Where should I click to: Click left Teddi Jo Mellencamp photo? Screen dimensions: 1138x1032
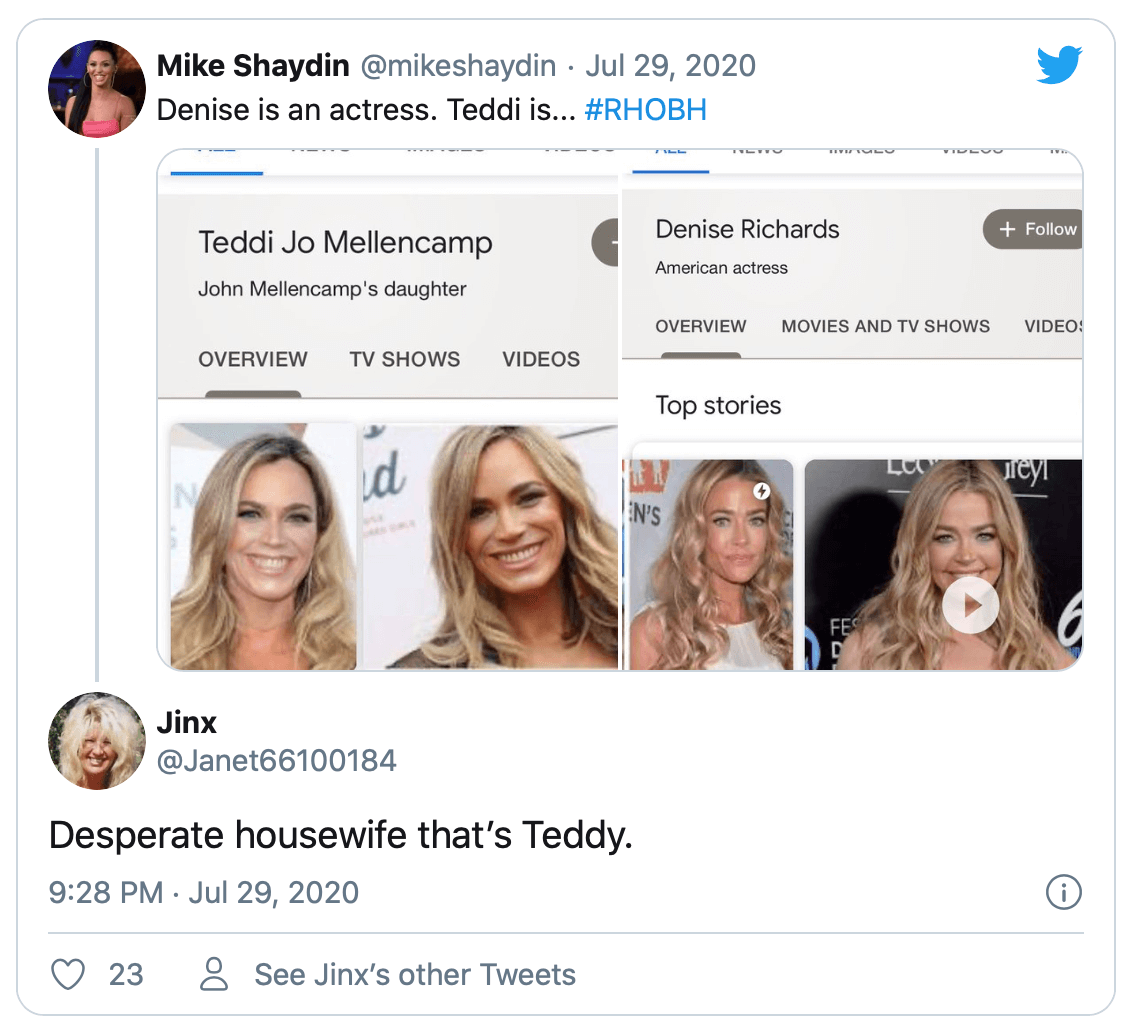tap(263, 546)
